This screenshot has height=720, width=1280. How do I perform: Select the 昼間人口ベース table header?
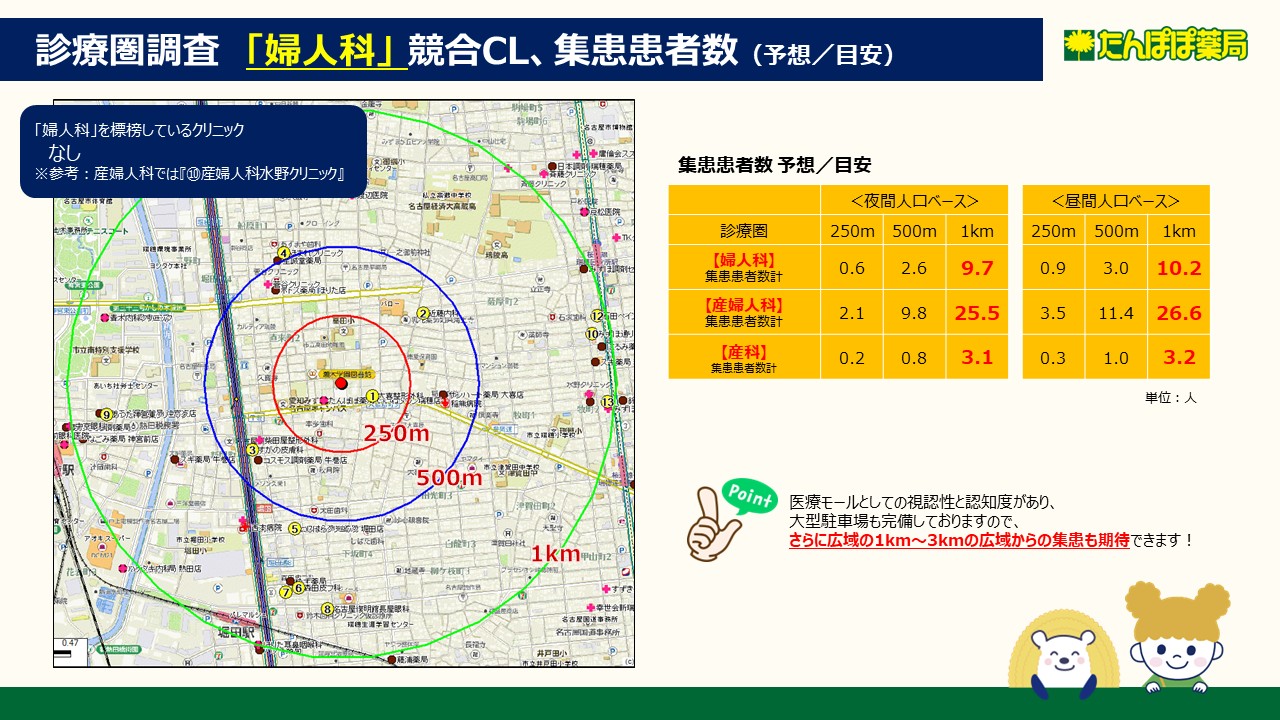1115,200
